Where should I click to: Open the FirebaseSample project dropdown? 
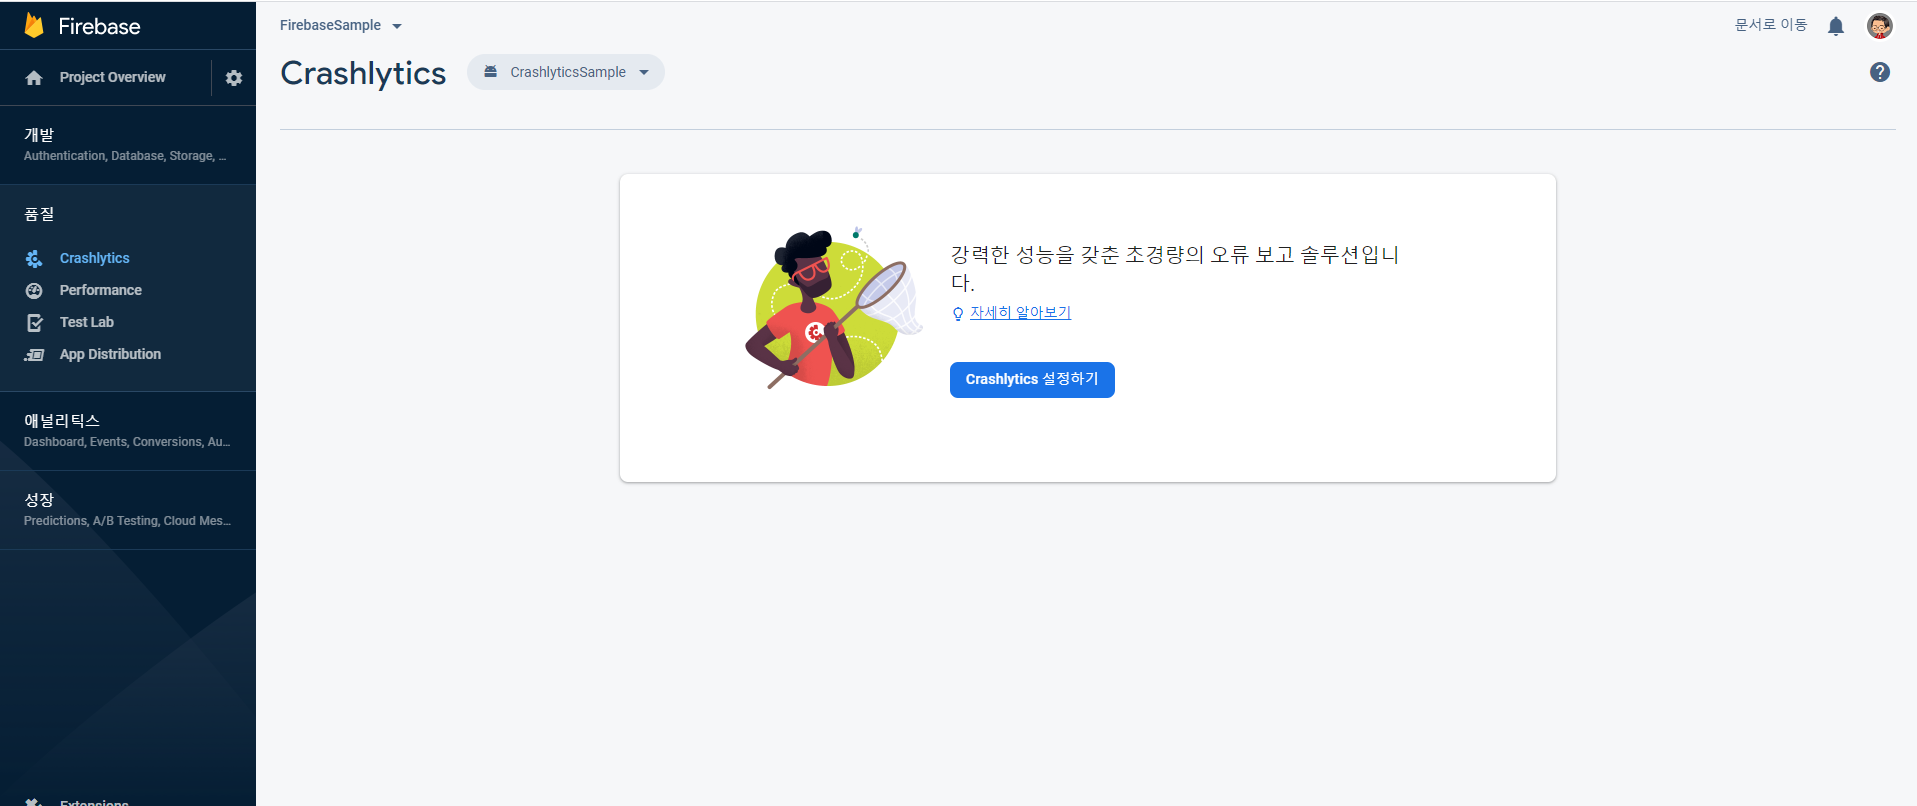[x=341, y=25]
